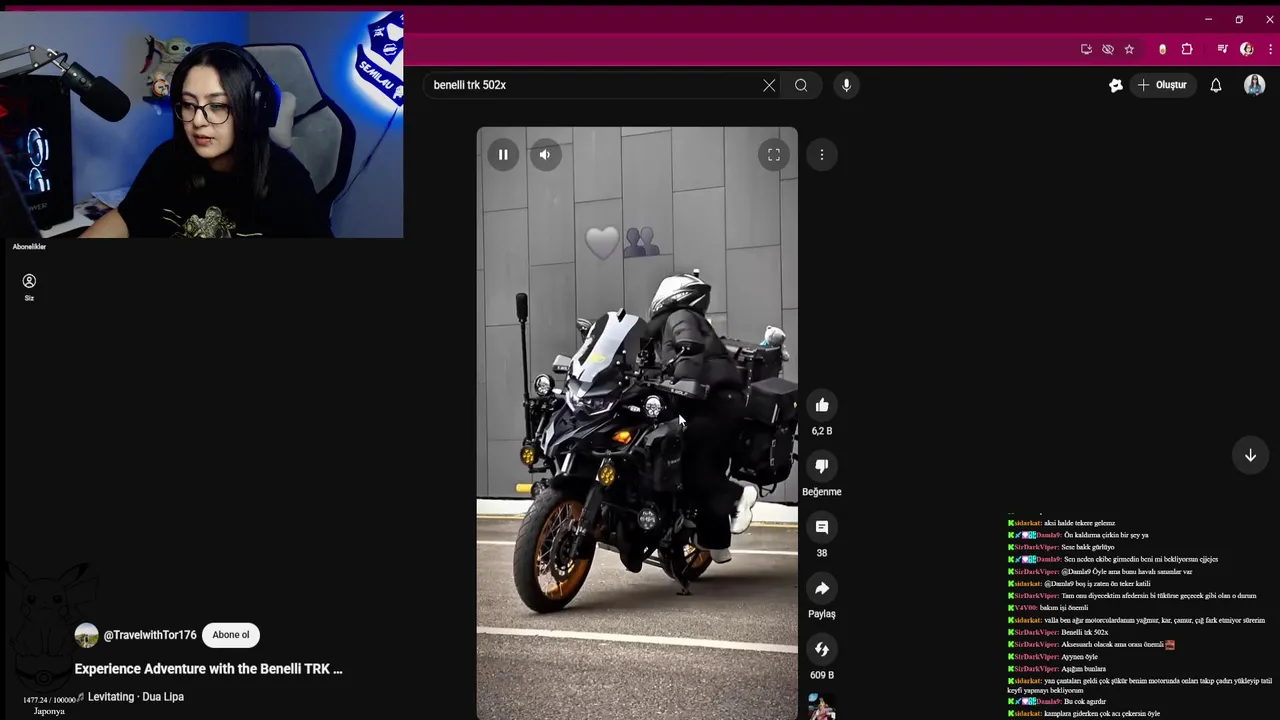The image size is (1280, 720).
Task: Open the @TravelwithTor176 channel link
Action: 150,635
